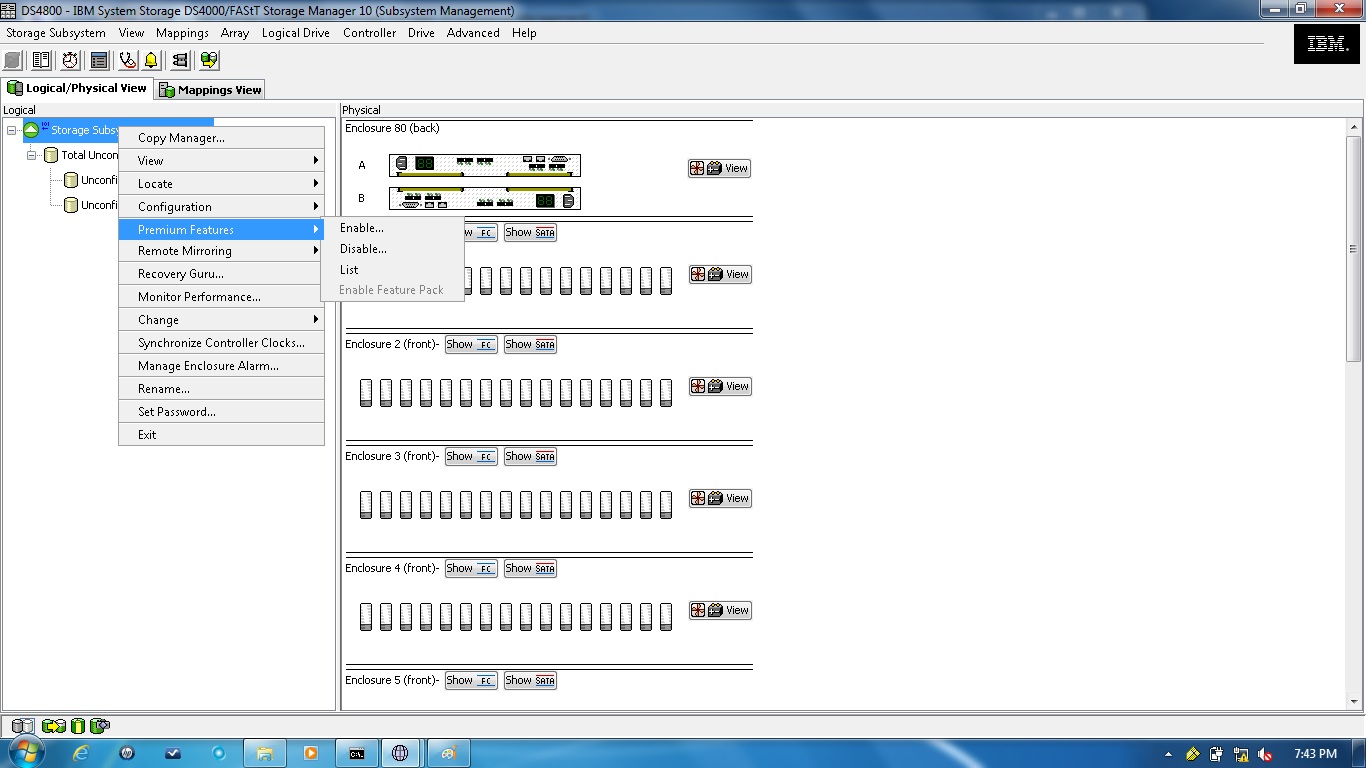Viewport: 1366px width, 768px height.
Task: Collapse the Total Unconfigured tree node
Action: point(32,155)
